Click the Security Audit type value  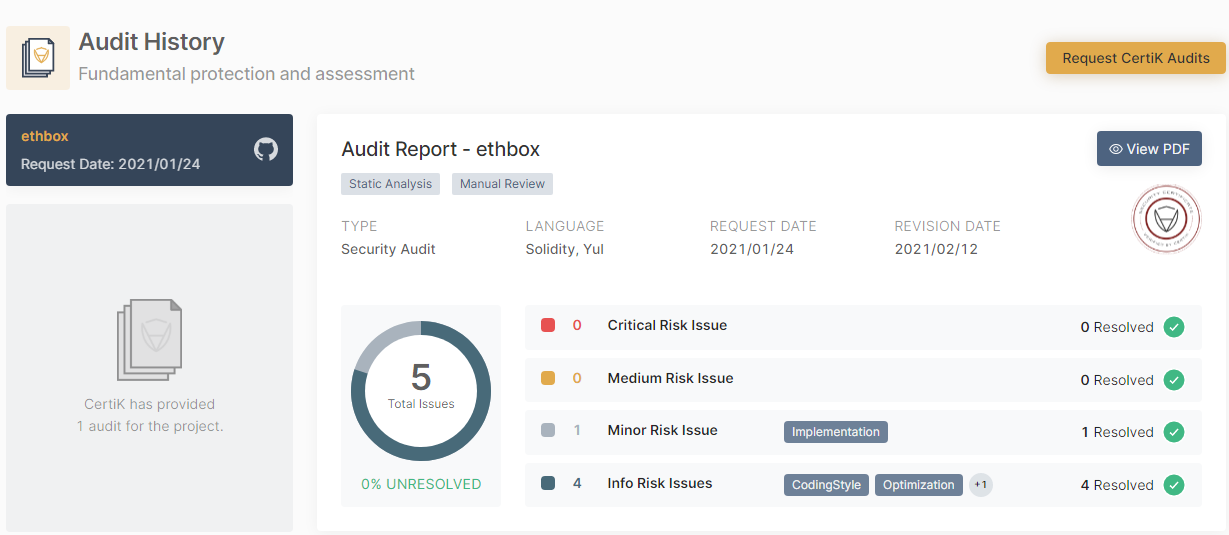pos(388,249)
